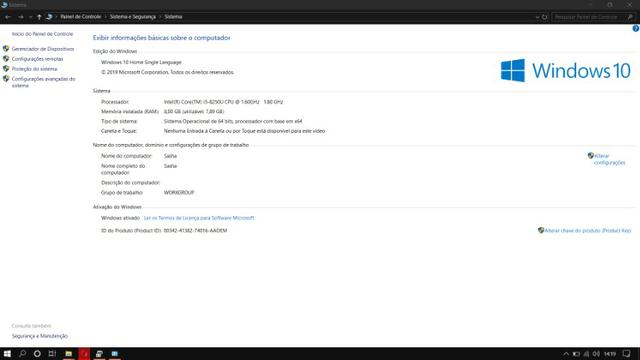Open File Explorer from taskbar
Screen dimensions: 640x360
click(69, 354)
